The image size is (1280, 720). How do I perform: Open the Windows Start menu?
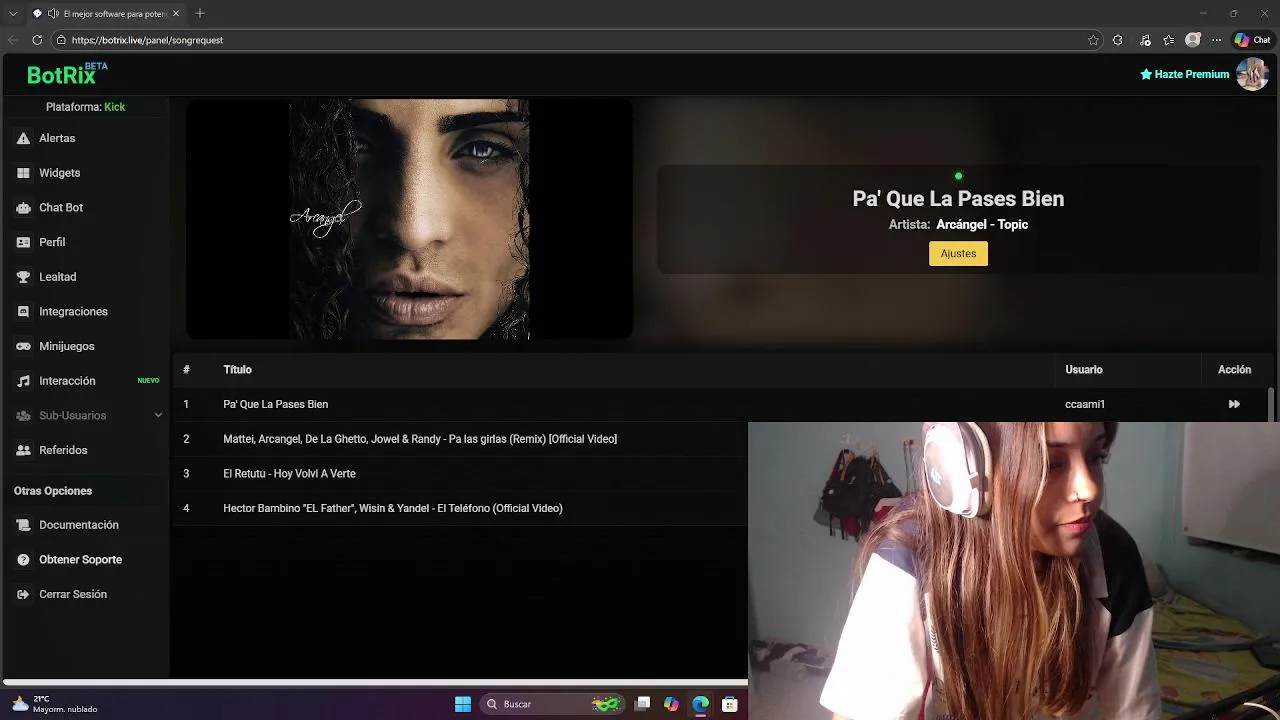pos(462,704)
